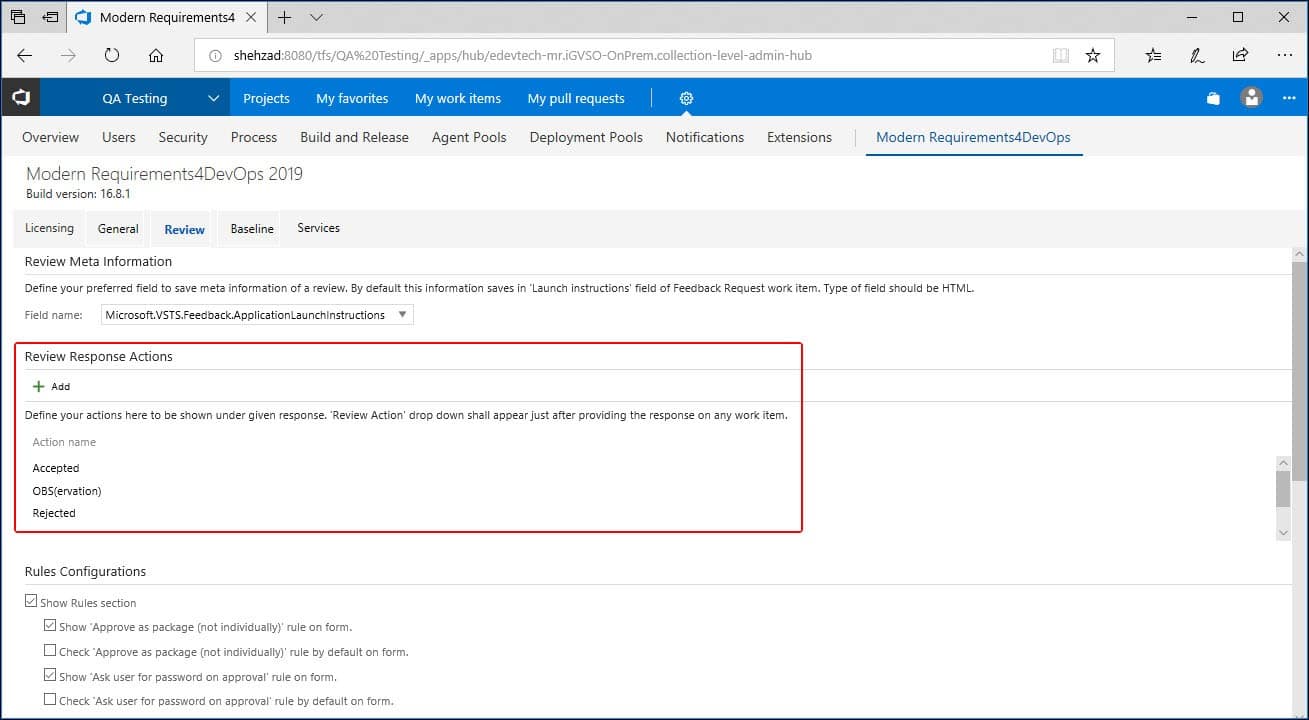This screenshot has height=720, width=1309.
Task: Toggle Show 'Approve as package' rule checkbox
Action: click(x=50, y=626)
